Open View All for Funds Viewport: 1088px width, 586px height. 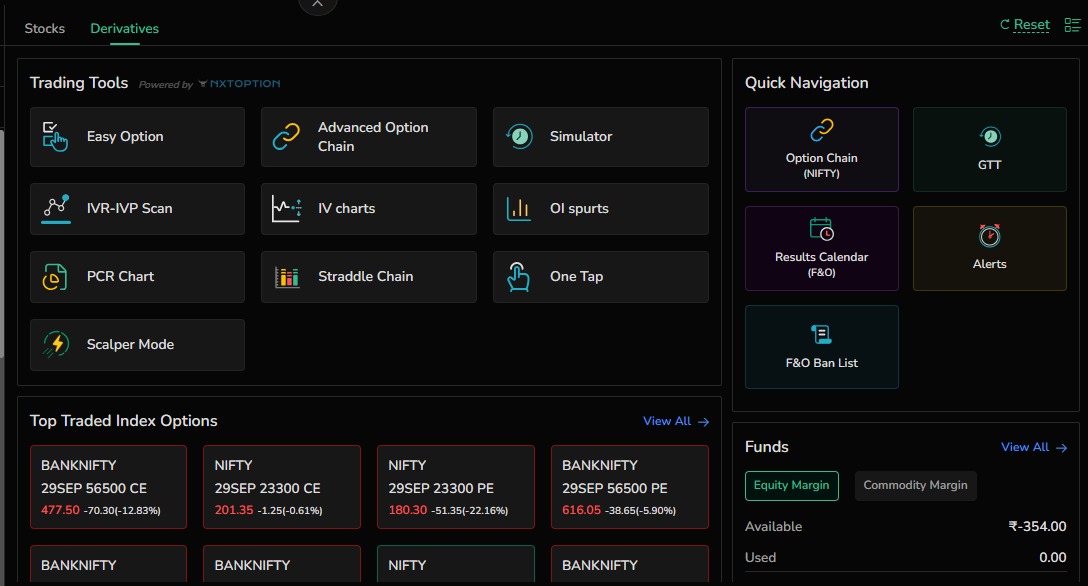1025,447
